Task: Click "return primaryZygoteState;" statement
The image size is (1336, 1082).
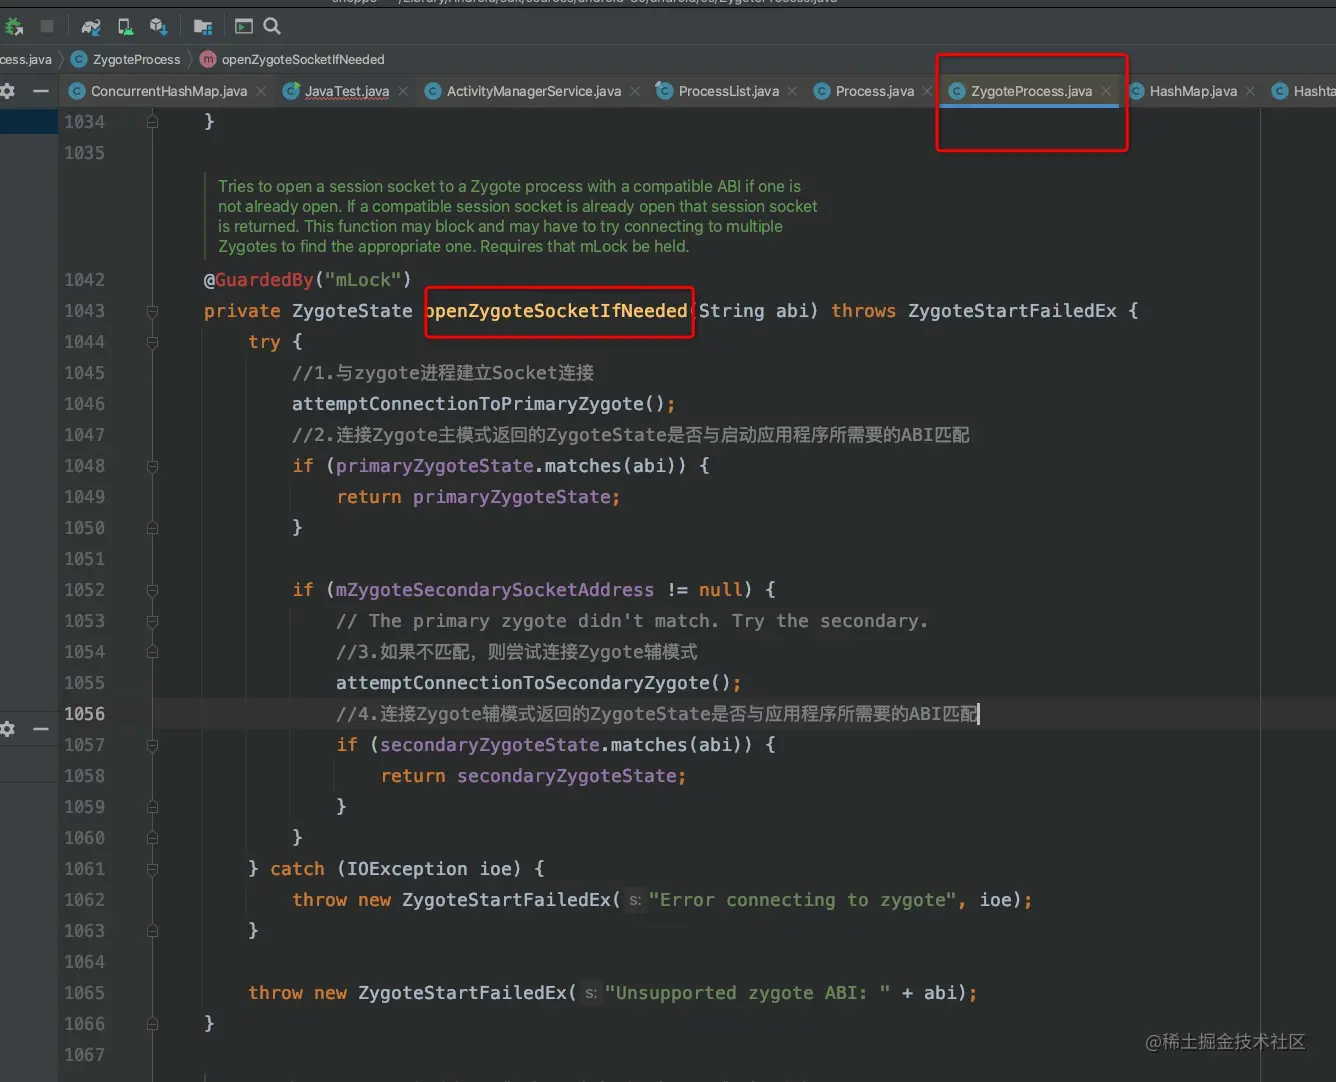Action: pyautogui.click(x=478, y=497)
